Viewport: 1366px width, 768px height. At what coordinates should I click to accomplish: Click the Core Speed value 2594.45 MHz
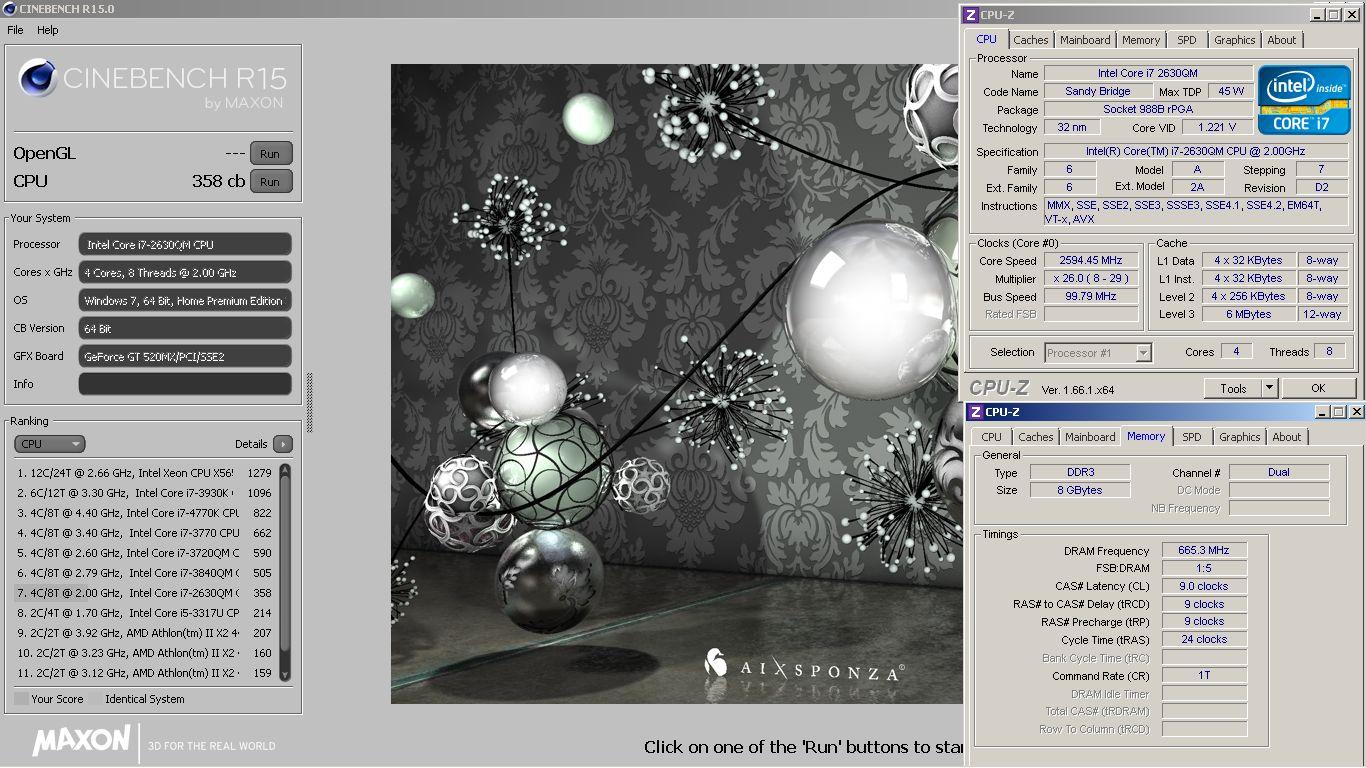(1092, 261)
